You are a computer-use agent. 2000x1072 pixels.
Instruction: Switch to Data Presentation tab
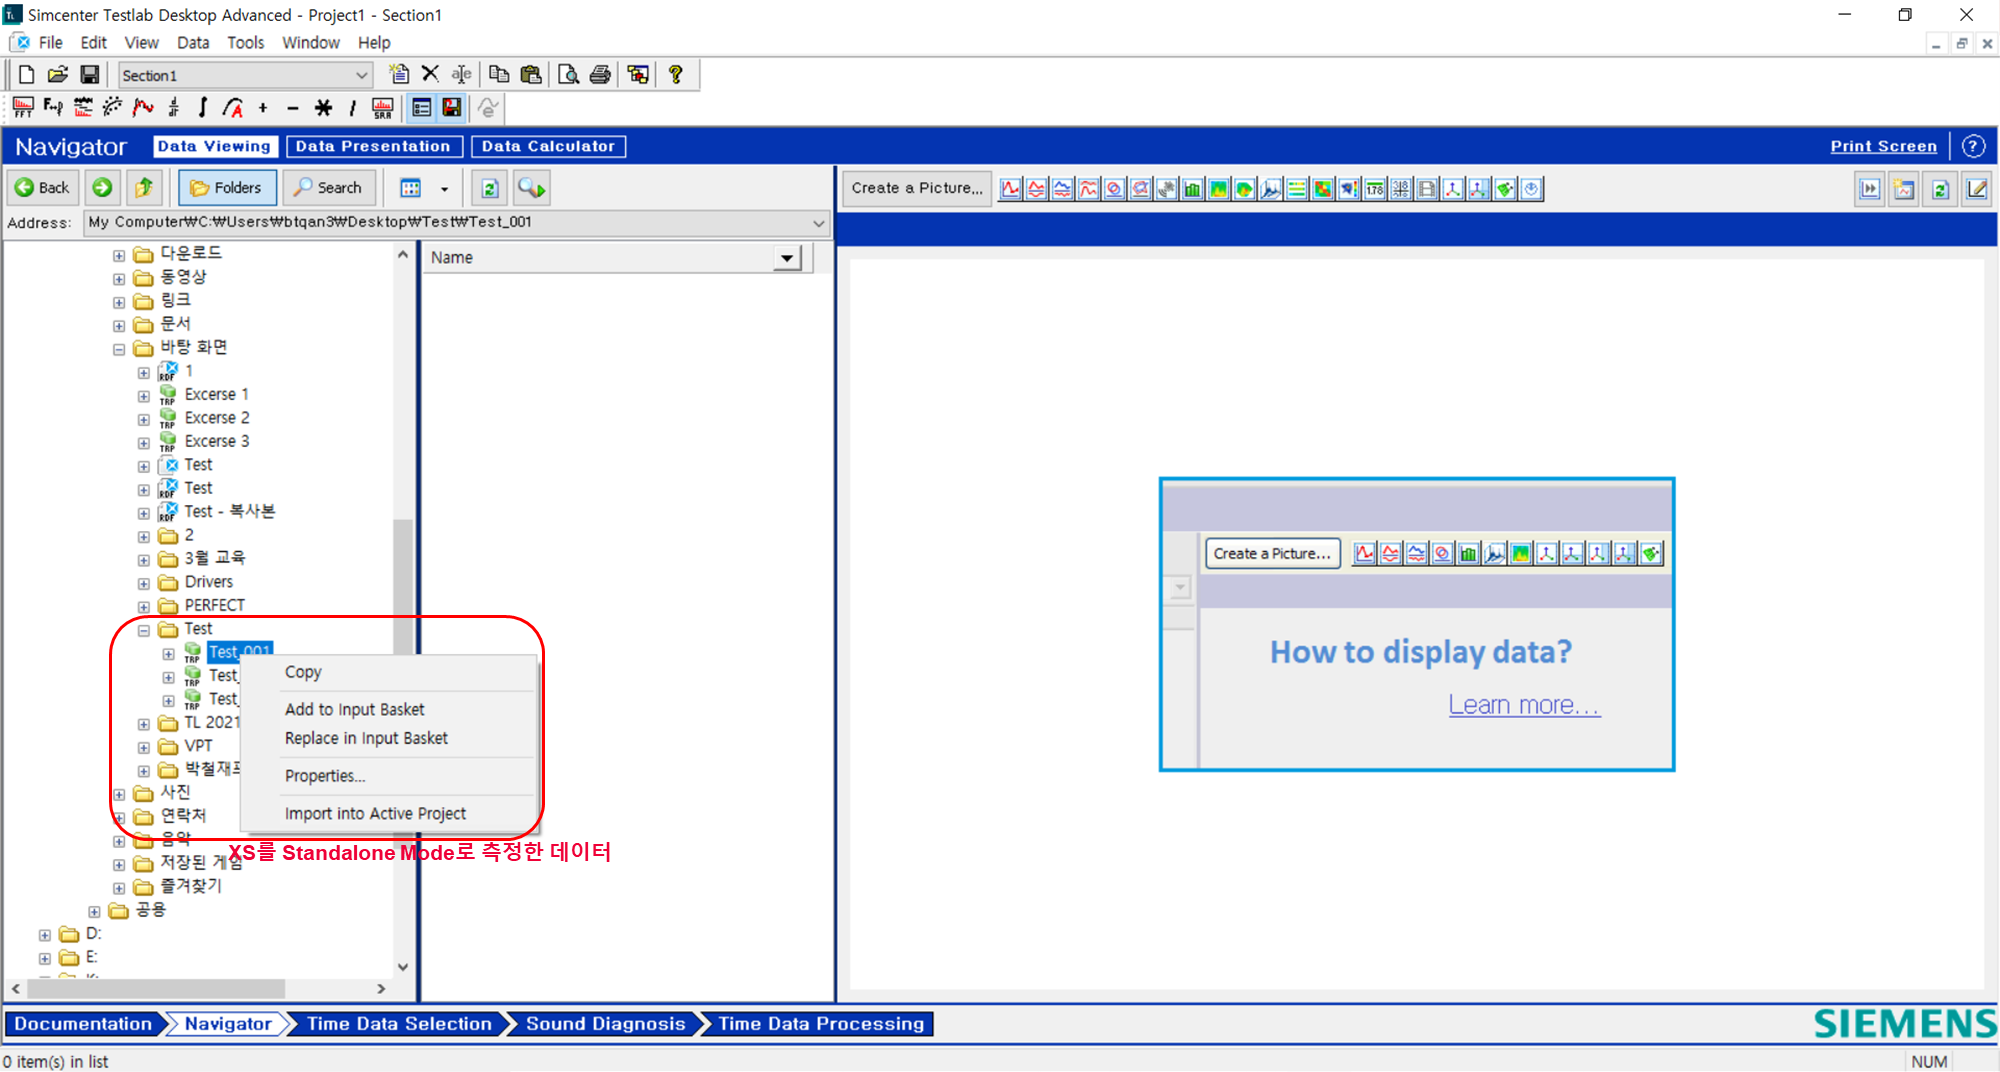pos(374,146)
